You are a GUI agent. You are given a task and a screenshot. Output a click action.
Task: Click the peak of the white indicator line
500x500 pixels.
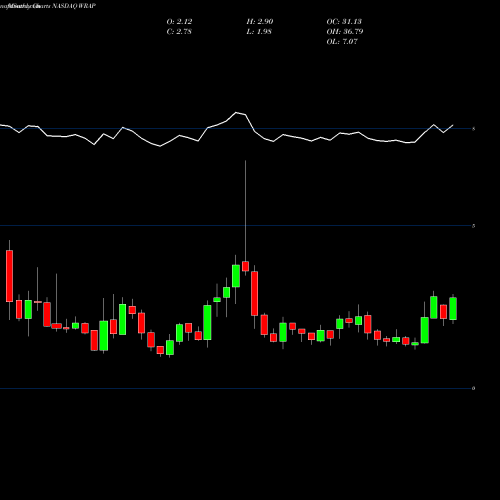(236, 112)
